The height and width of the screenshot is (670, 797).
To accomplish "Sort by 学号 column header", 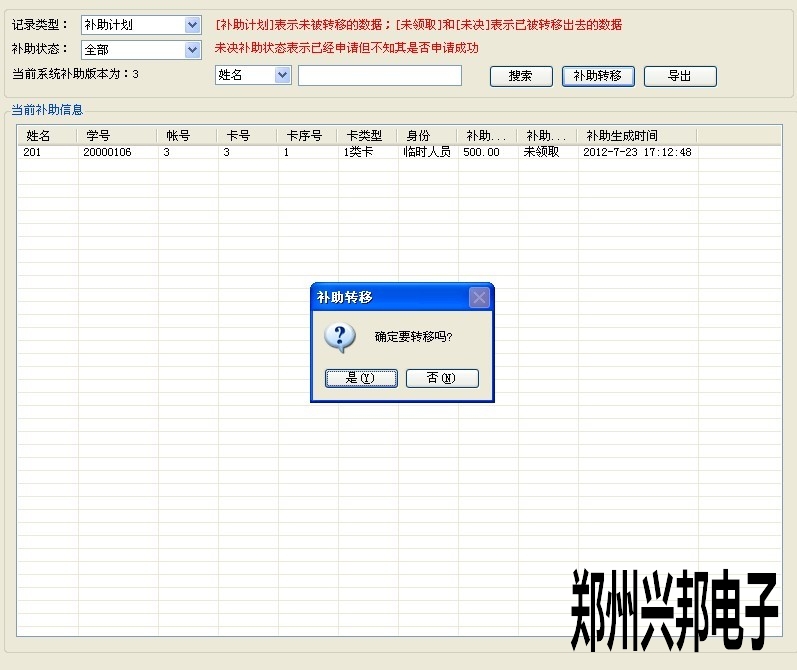I will tap(117, 136).
